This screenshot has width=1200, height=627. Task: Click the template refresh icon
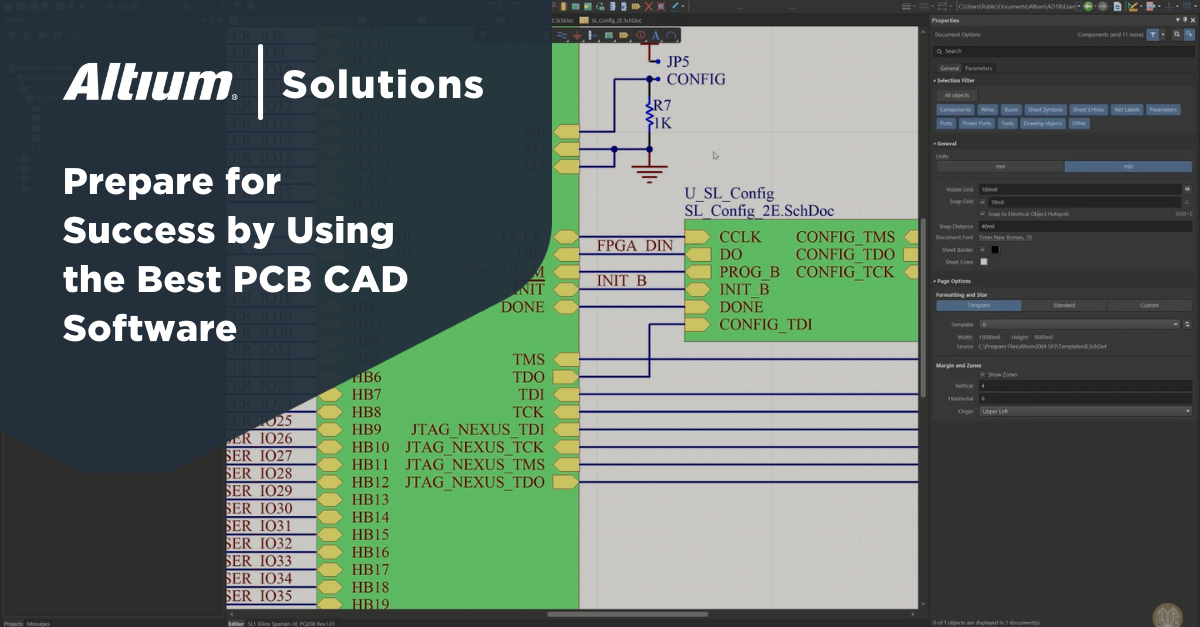pyautogui.click(x=1187, y=324)
